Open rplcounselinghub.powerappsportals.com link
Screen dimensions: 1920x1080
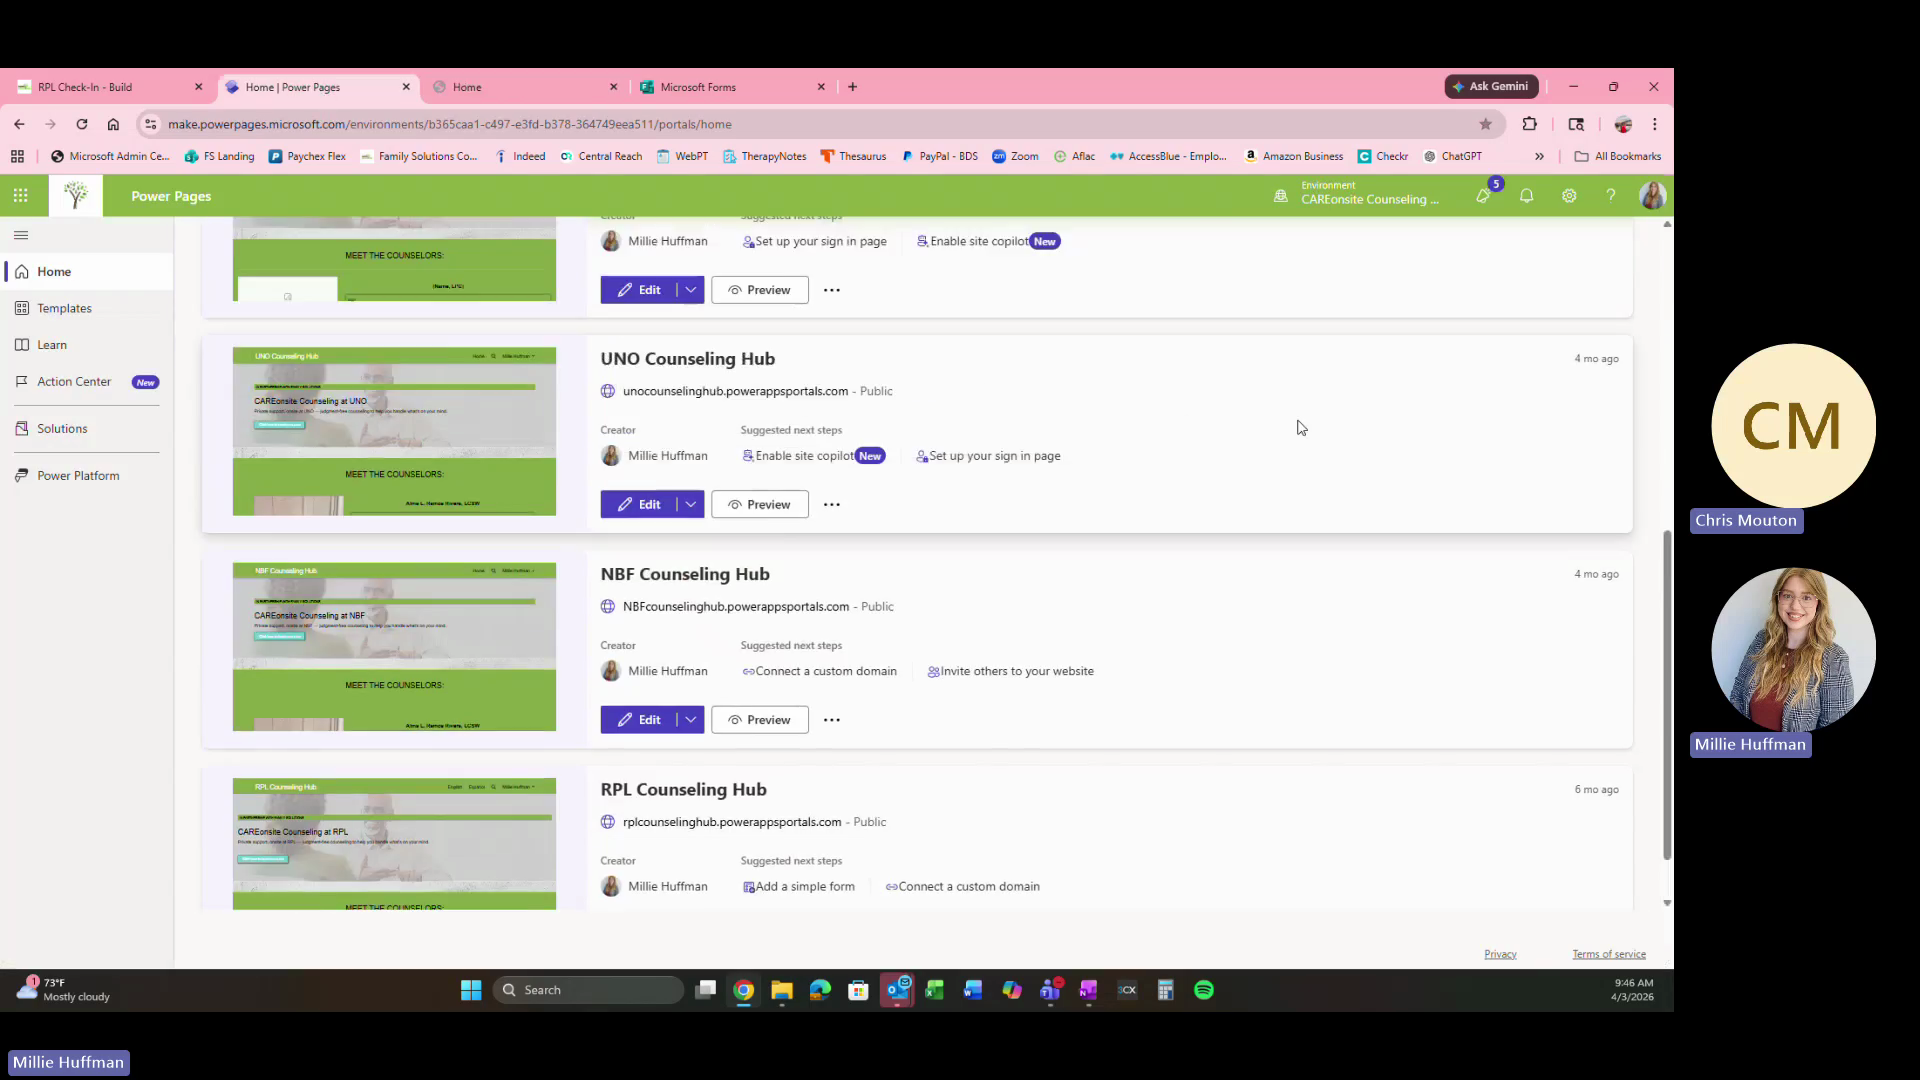tap(732, 822)
